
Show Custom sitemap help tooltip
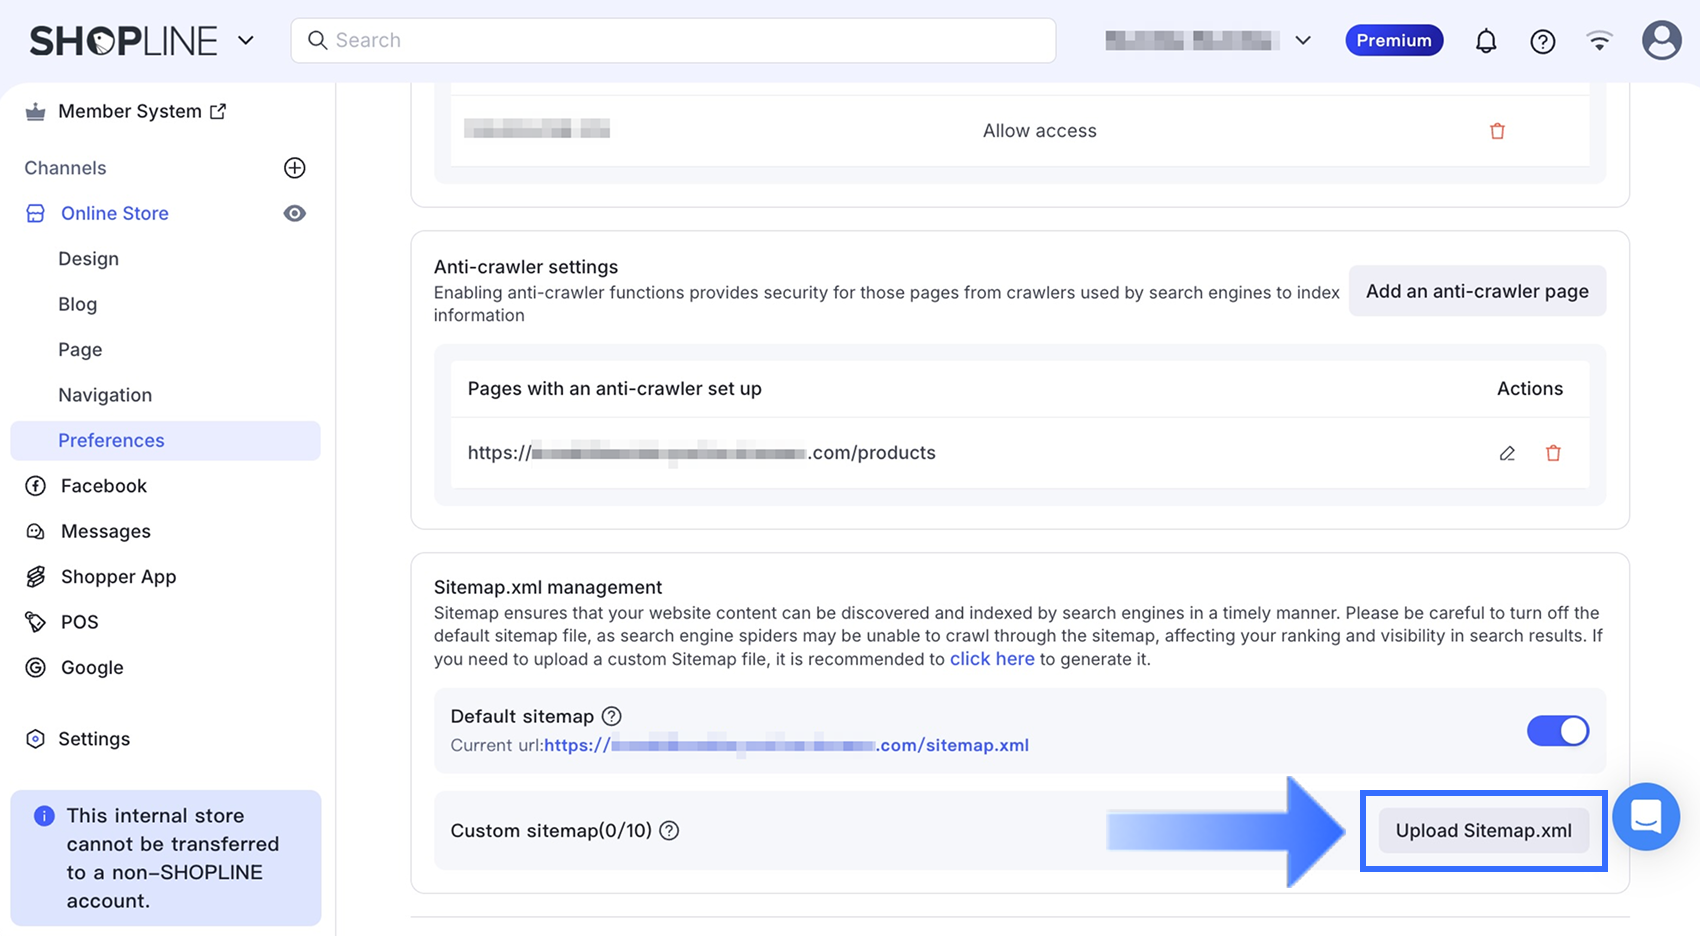click(x=669, y=831)
